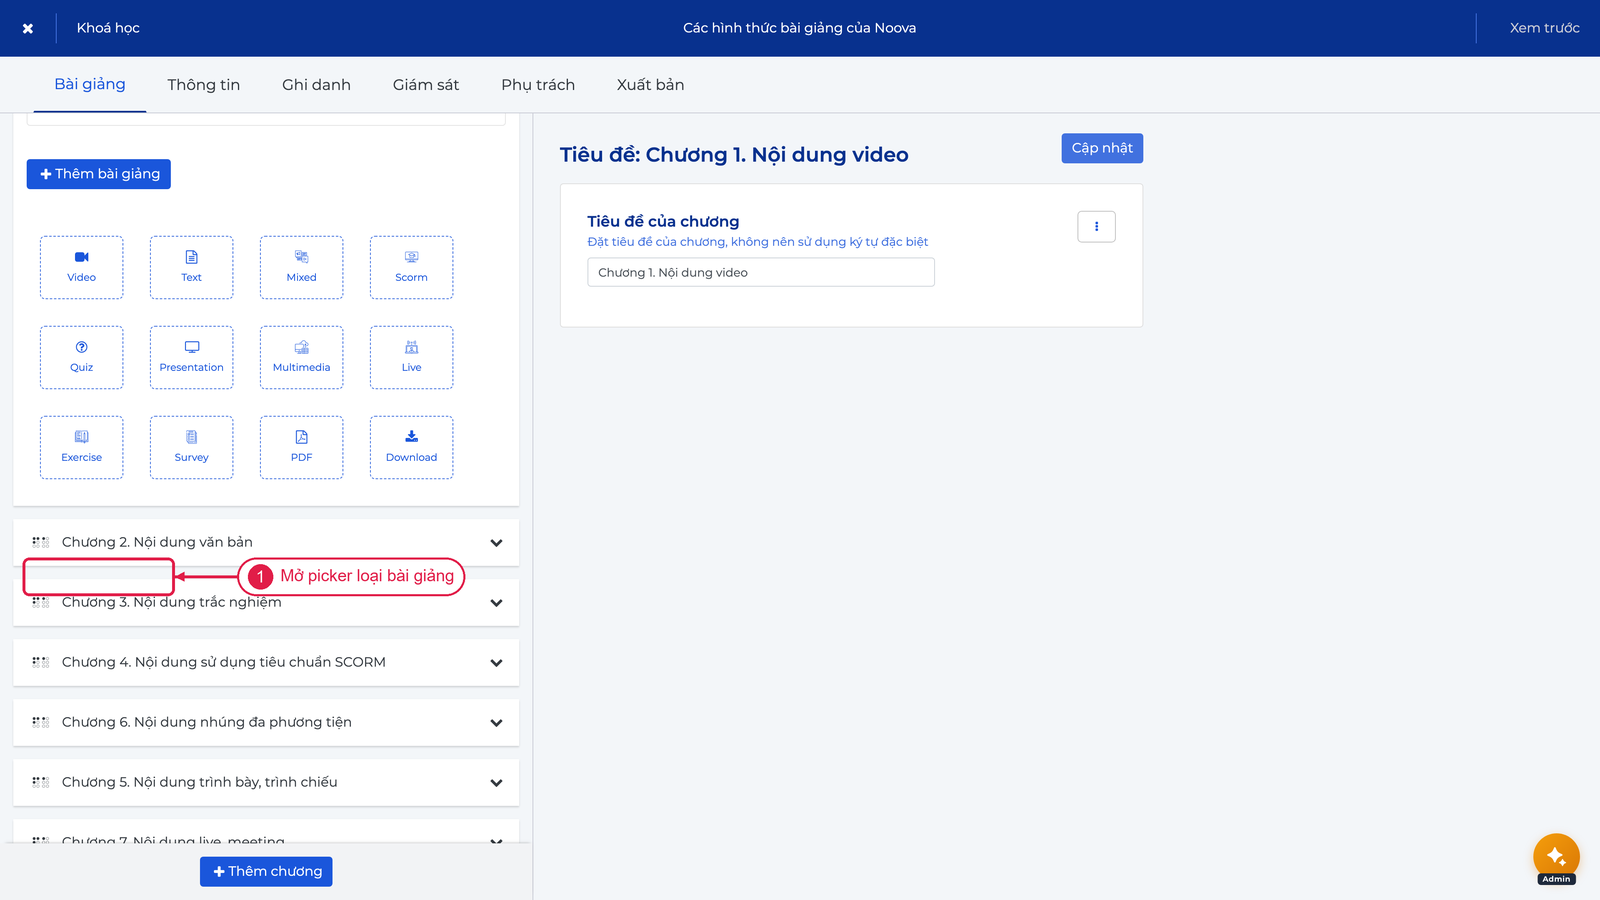Select Chương 5 trình bày, trình chiếu title
Image resolution: width=1600 pixels, height=900 pixels.
point(200,782)
